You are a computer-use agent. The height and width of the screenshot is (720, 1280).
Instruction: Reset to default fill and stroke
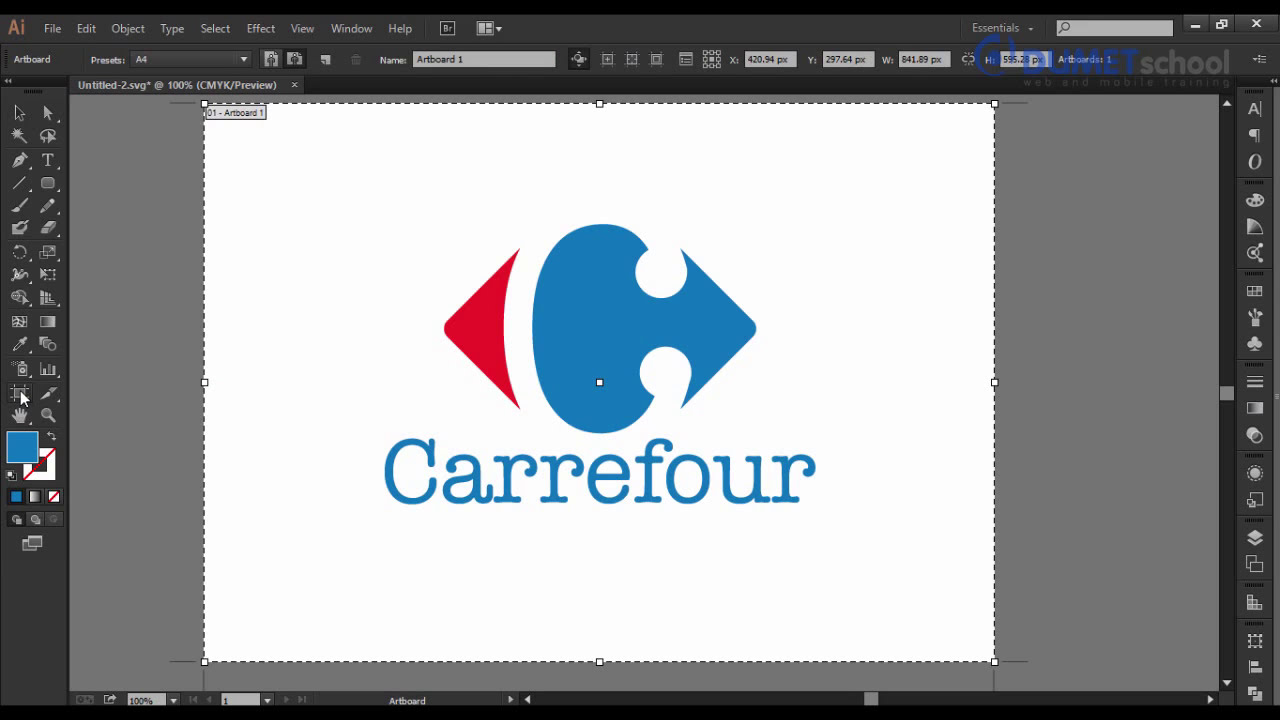pos(12,476)
